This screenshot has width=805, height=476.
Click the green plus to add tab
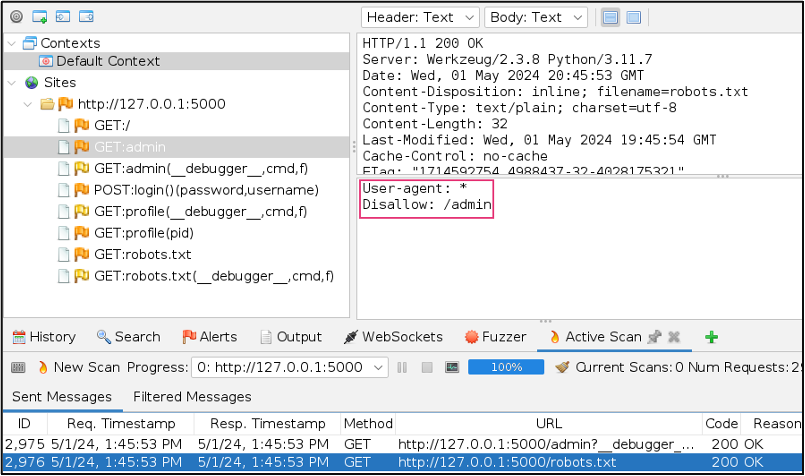click(x=712, y=337)
